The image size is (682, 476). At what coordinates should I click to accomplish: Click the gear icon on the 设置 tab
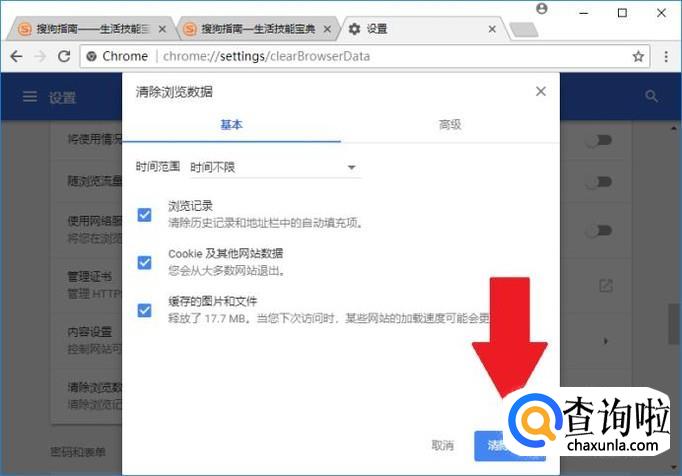pos(354,29)
